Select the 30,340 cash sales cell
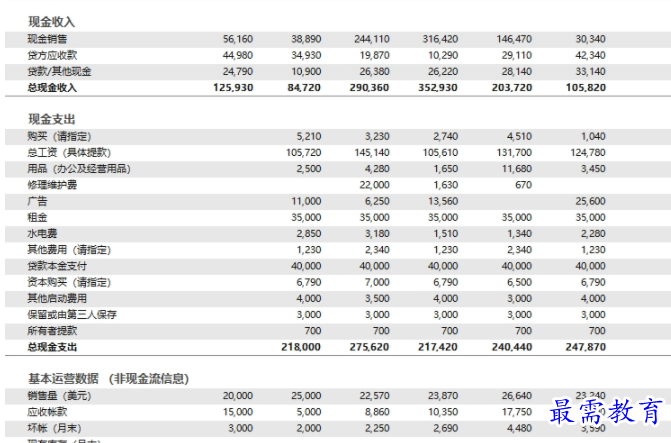This screenshot has width=671, height=443. point(591,39)
